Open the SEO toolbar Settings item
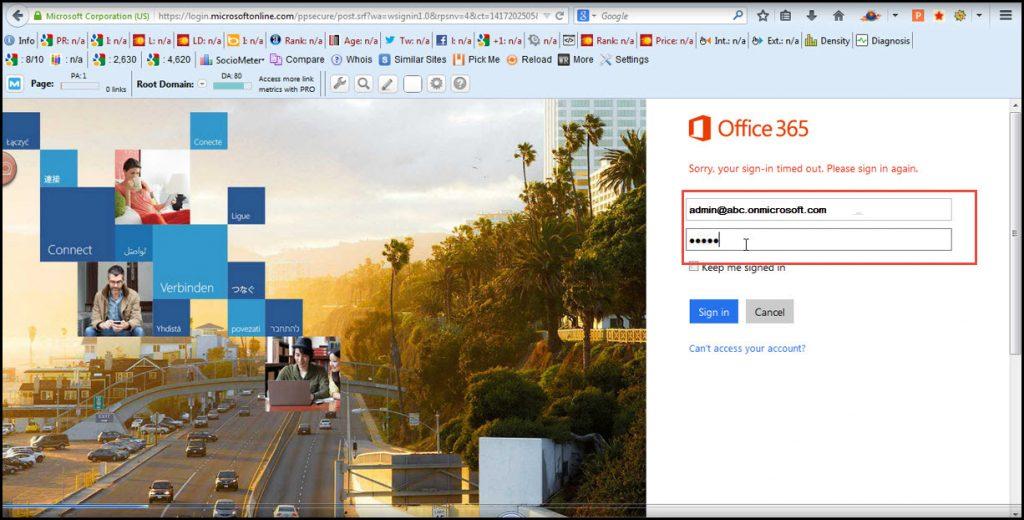Screen dimensions: 1024x520 pos(624,60)
